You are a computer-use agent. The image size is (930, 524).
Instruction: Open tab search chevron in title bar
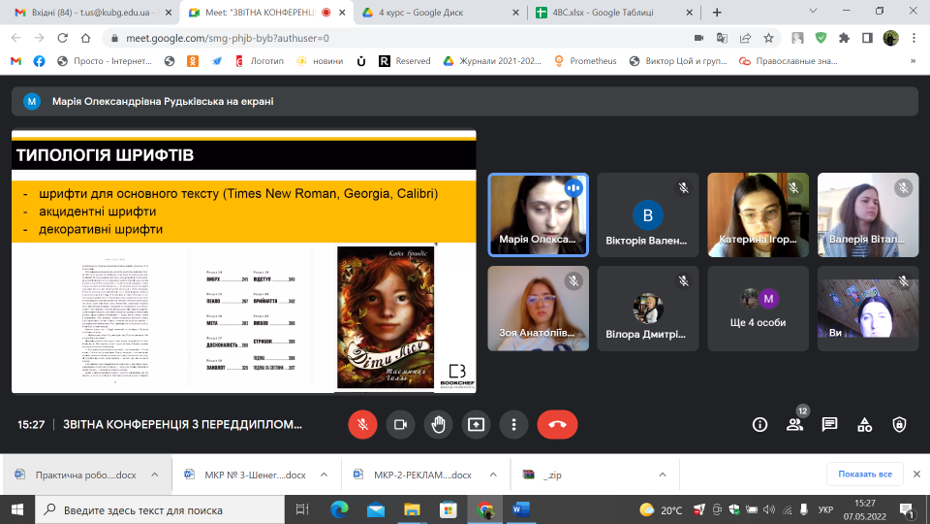[x=813, y=11]
